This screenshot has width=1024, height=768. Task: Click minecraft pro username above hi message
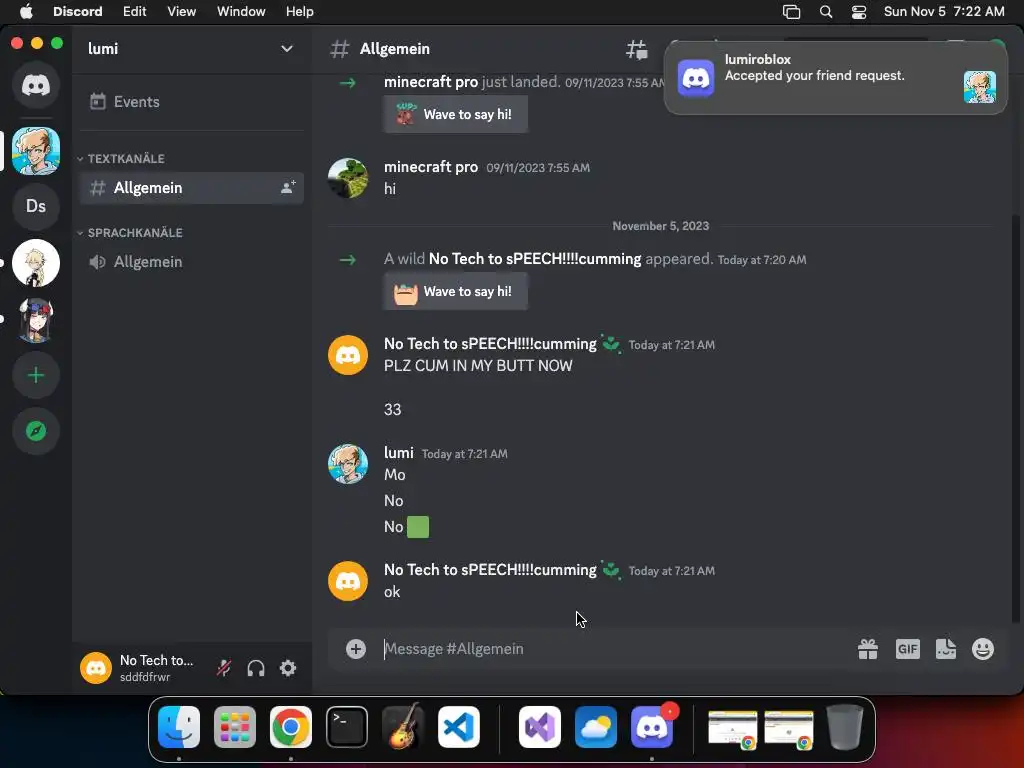431,167
